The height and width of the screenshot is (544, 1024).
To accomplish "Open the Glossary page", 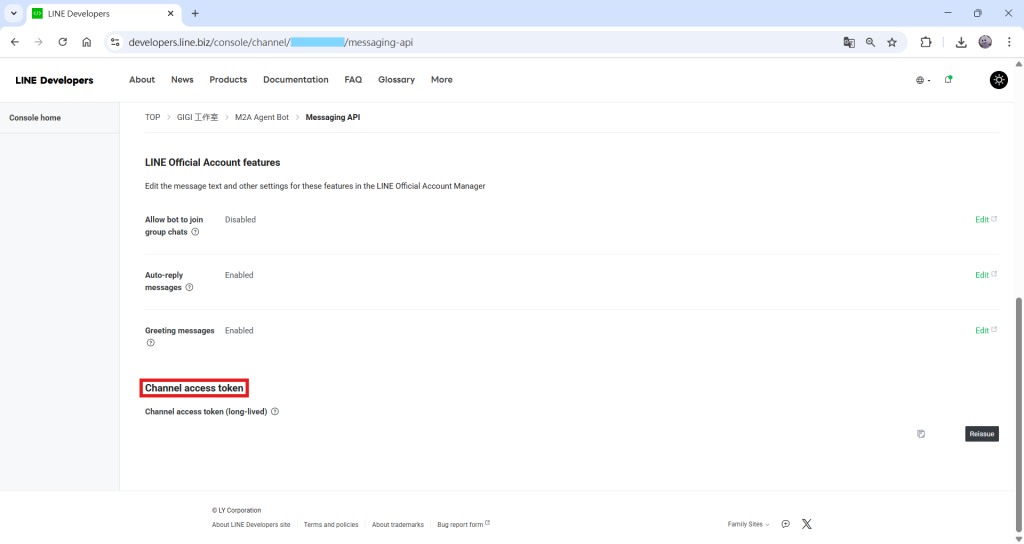I will click(x=396, y=80).
